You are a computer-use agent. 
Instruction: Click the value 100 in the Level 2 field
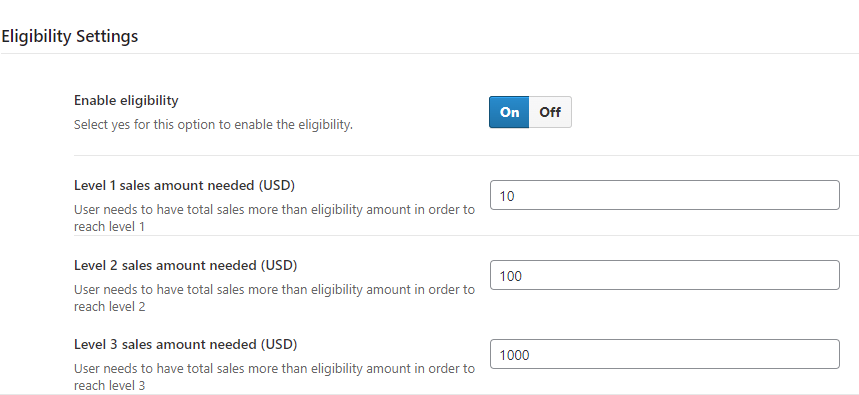511,276
